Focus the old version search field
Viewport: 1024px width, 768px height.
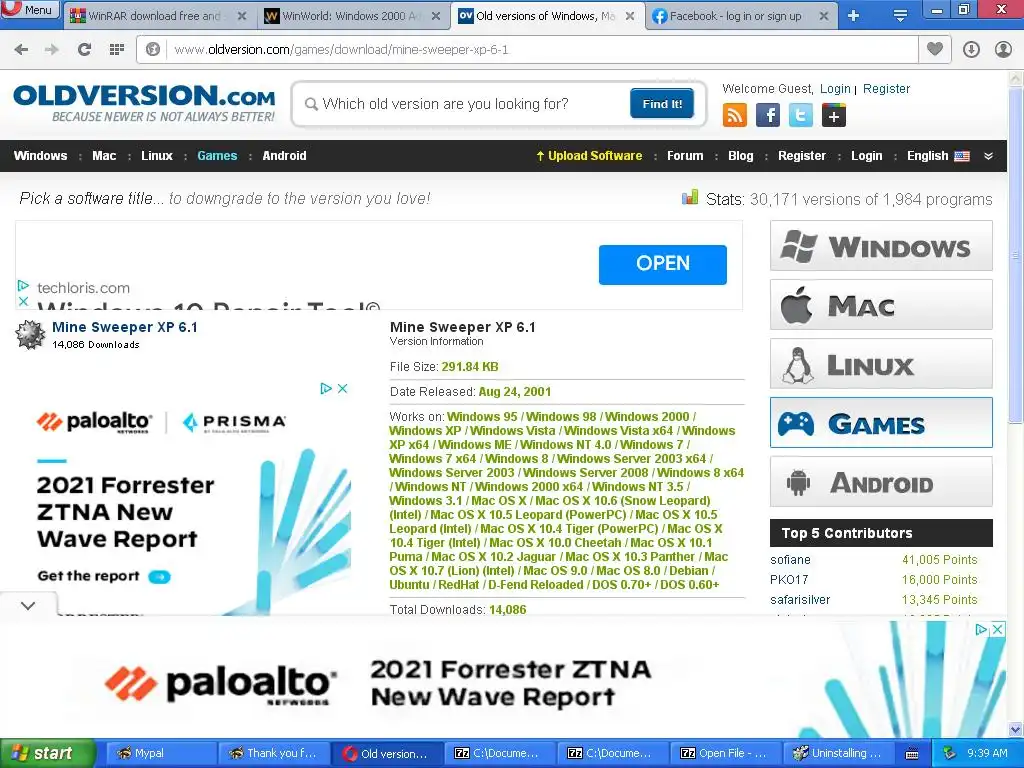point(464,104)
